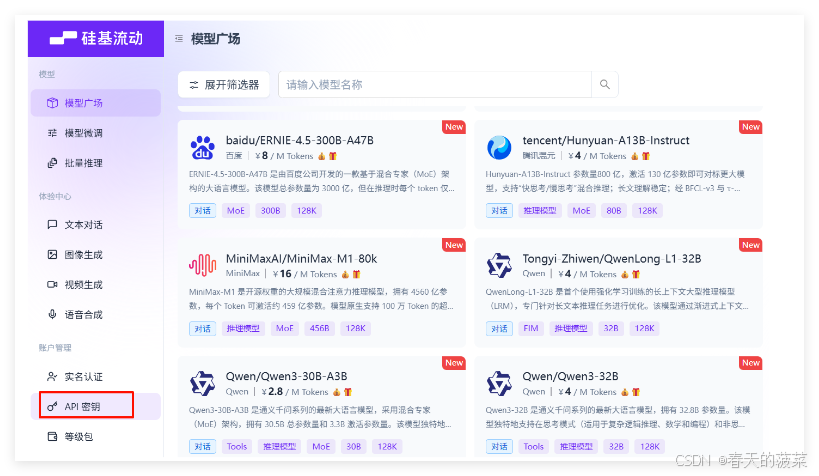Click the SiliconFlow logo in header
This screenshot has height=476, width=819.
[x=96, y=38]
